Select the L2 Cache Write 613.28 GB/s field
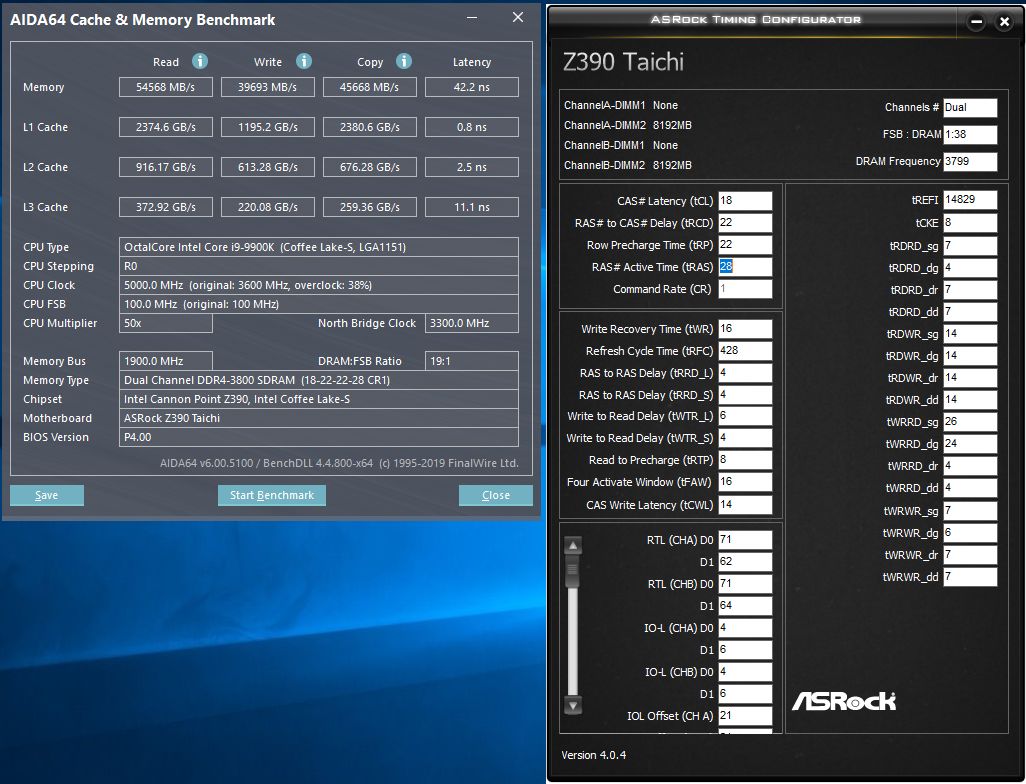Viewport: 1026px width, 784px height. click(268, 167)
